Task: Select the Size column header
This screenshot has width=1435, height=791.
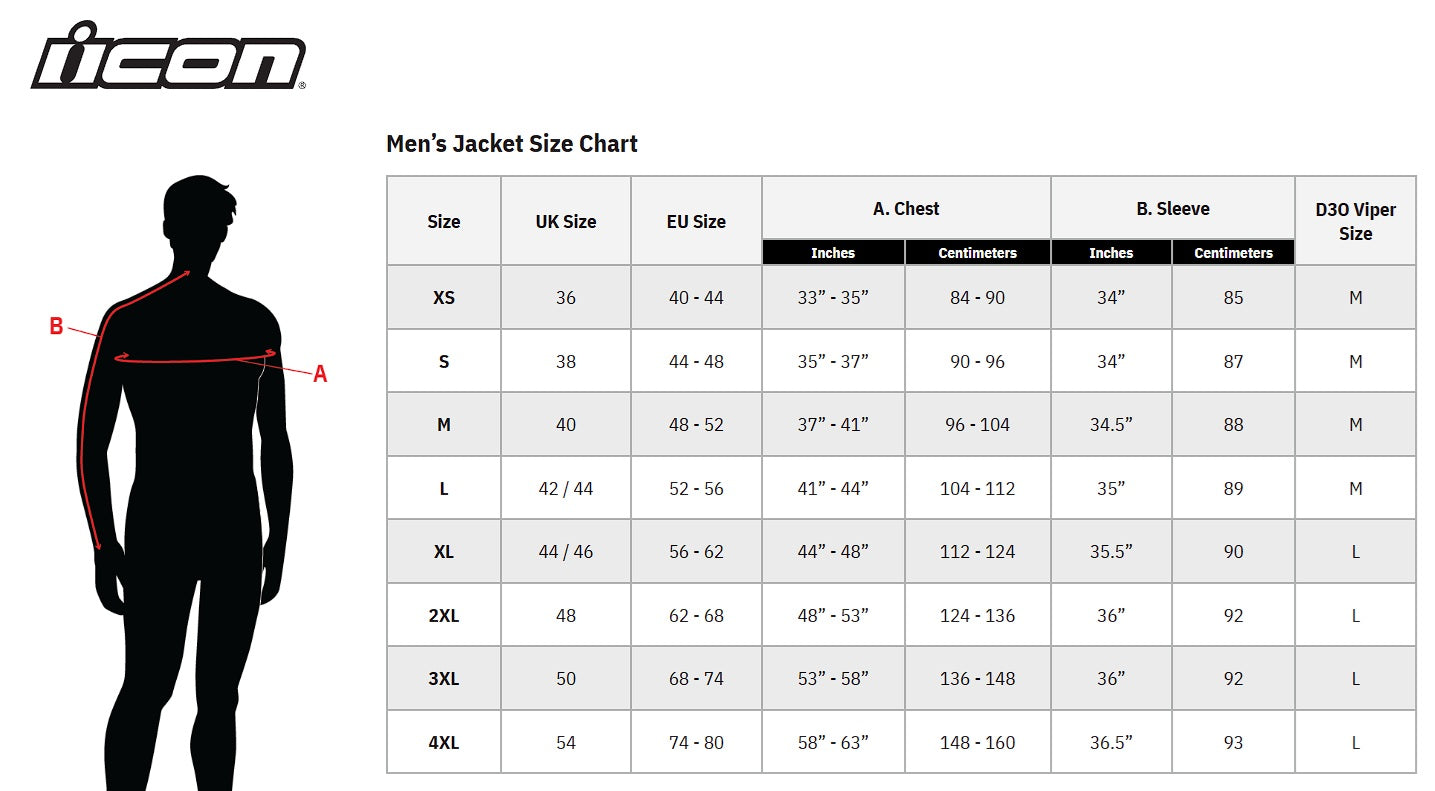Action: point(444,221)
